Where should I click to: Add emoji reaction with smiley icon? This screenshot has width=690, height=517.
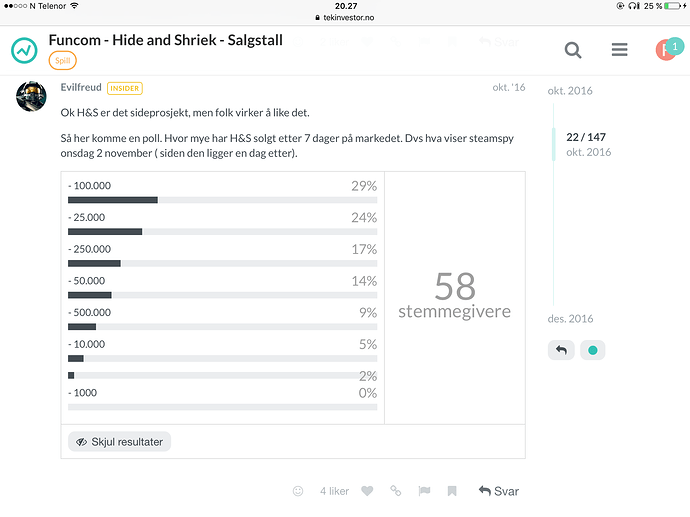(x=298, y=491)
